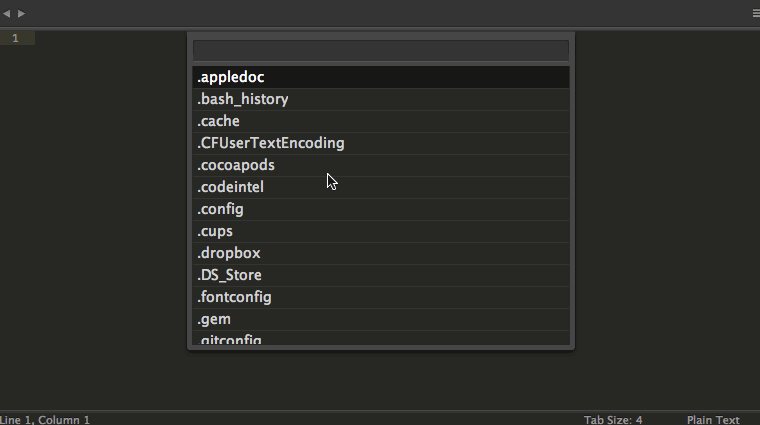Select the .gitconfig entry

[x=381, y=338]
